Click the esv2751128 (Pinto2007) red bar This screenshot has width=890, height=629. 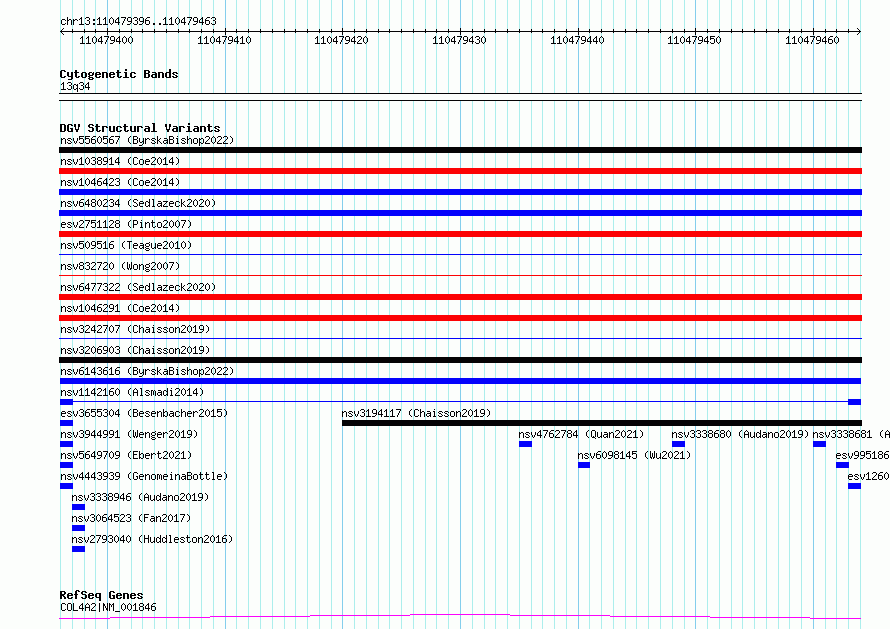click(460, 234)
